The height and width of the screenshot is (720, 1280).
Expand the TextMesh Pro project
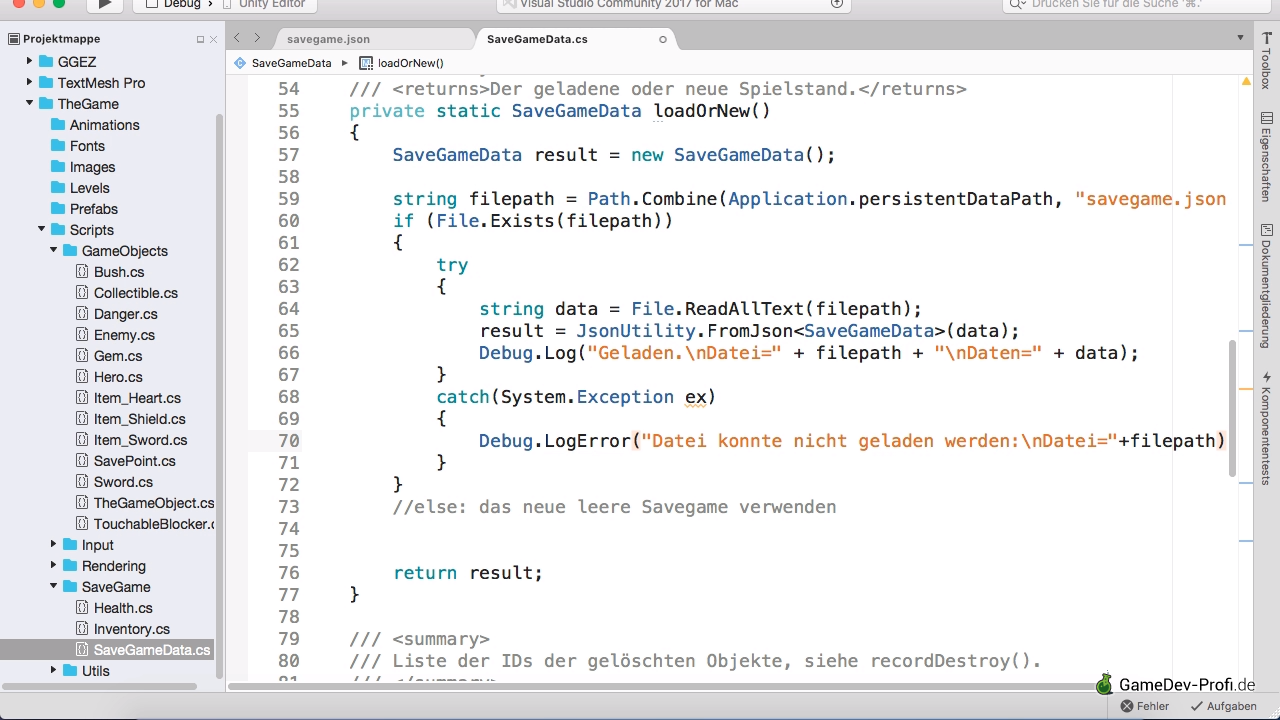(30, 82)
